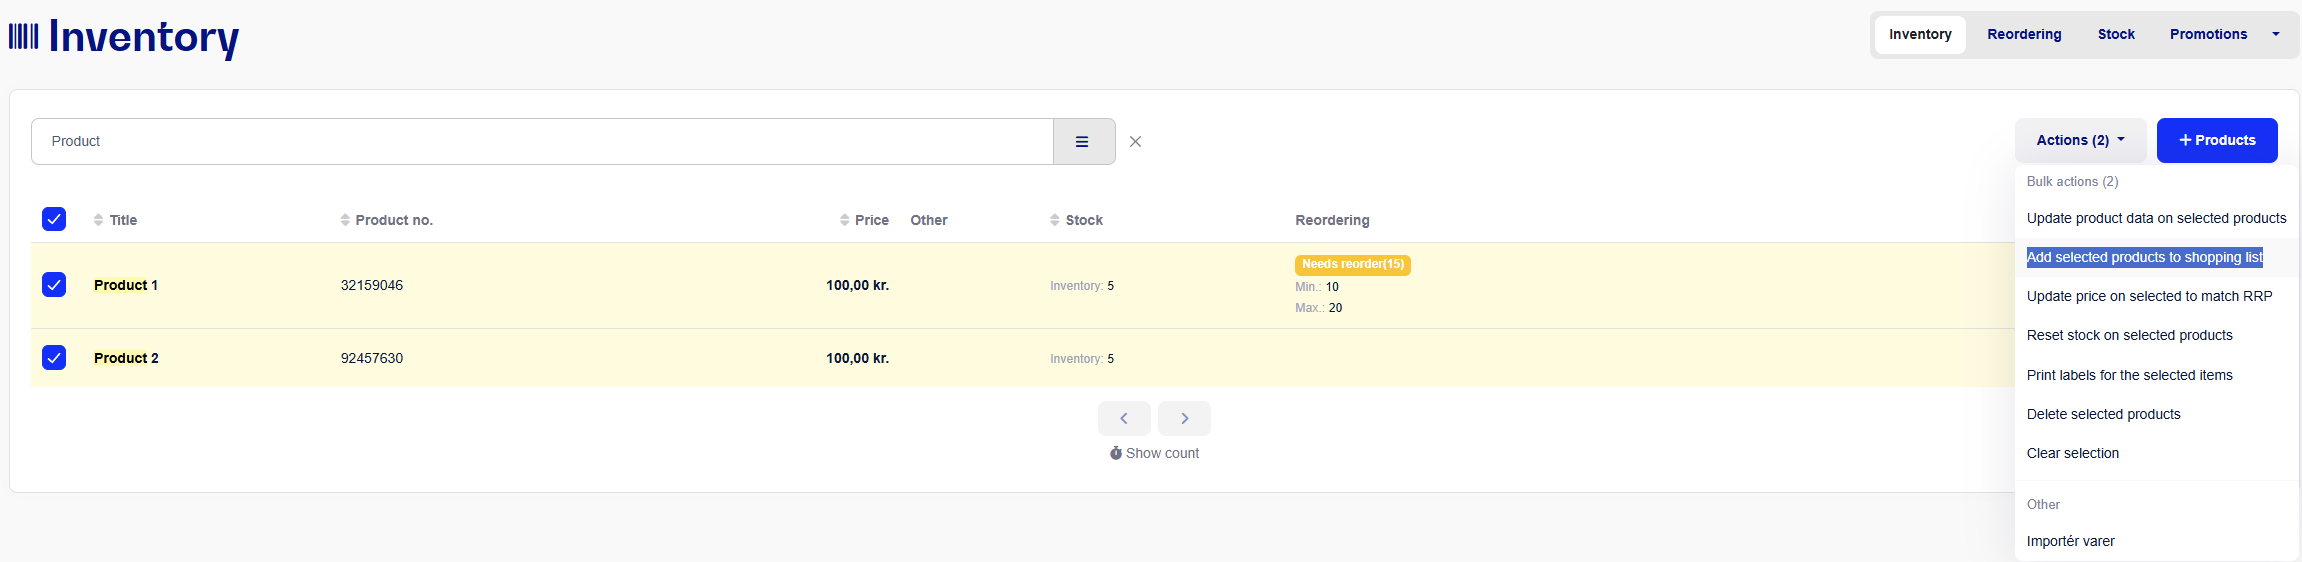This screenshot has width=2302, height=562.
Task: Click the Min.: 10 reordering value
Action: click(1317, 287)
